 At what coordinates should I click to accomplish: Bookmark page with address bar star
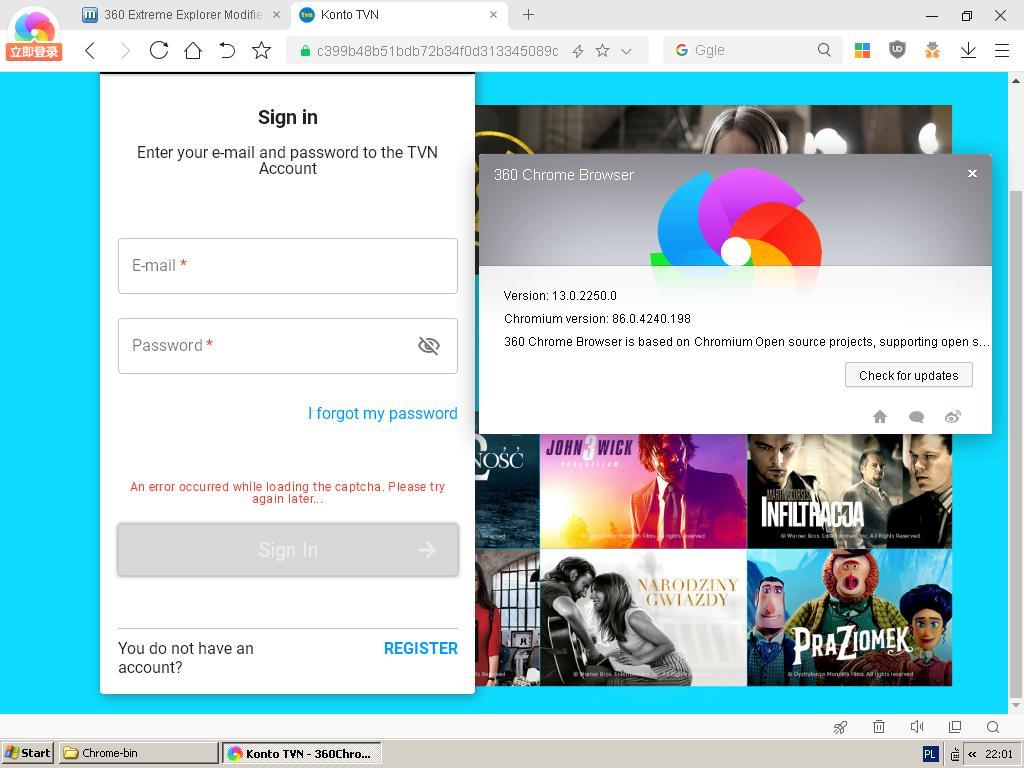(602, 51)
